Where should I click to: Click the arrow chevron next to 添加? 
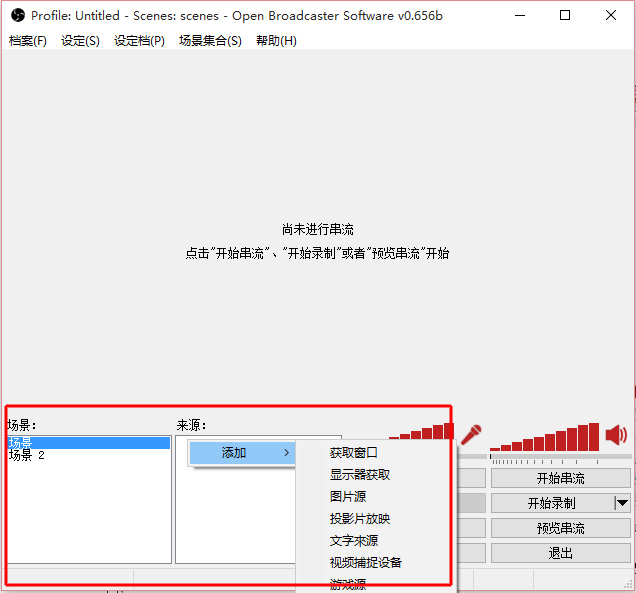coord(286,453)
